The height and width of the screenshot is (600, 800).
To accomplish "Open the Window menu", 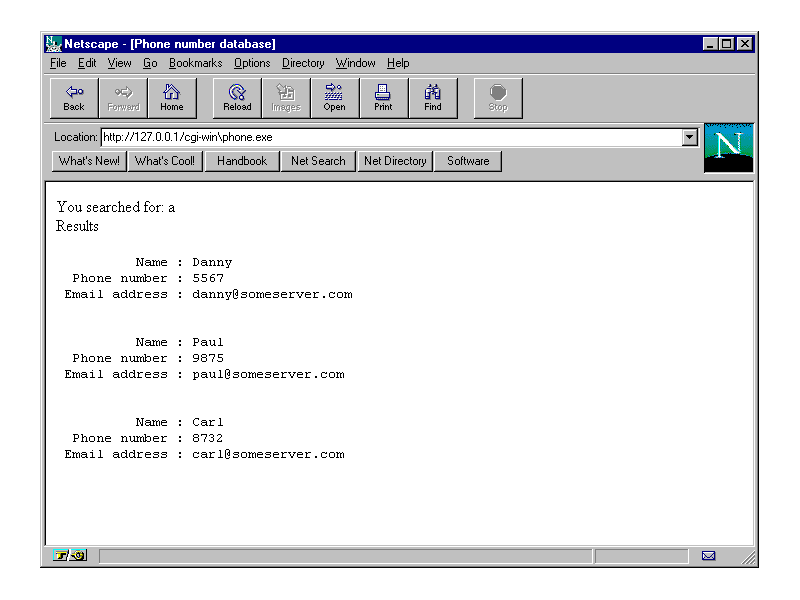I will point(355,63).
